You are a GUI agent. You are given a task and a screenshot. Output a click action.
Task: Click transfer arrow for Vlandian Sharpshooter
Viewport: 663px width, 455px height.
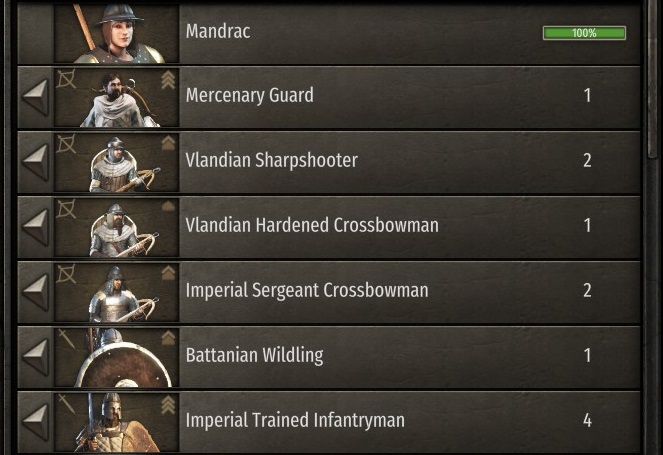click(36, 162)
